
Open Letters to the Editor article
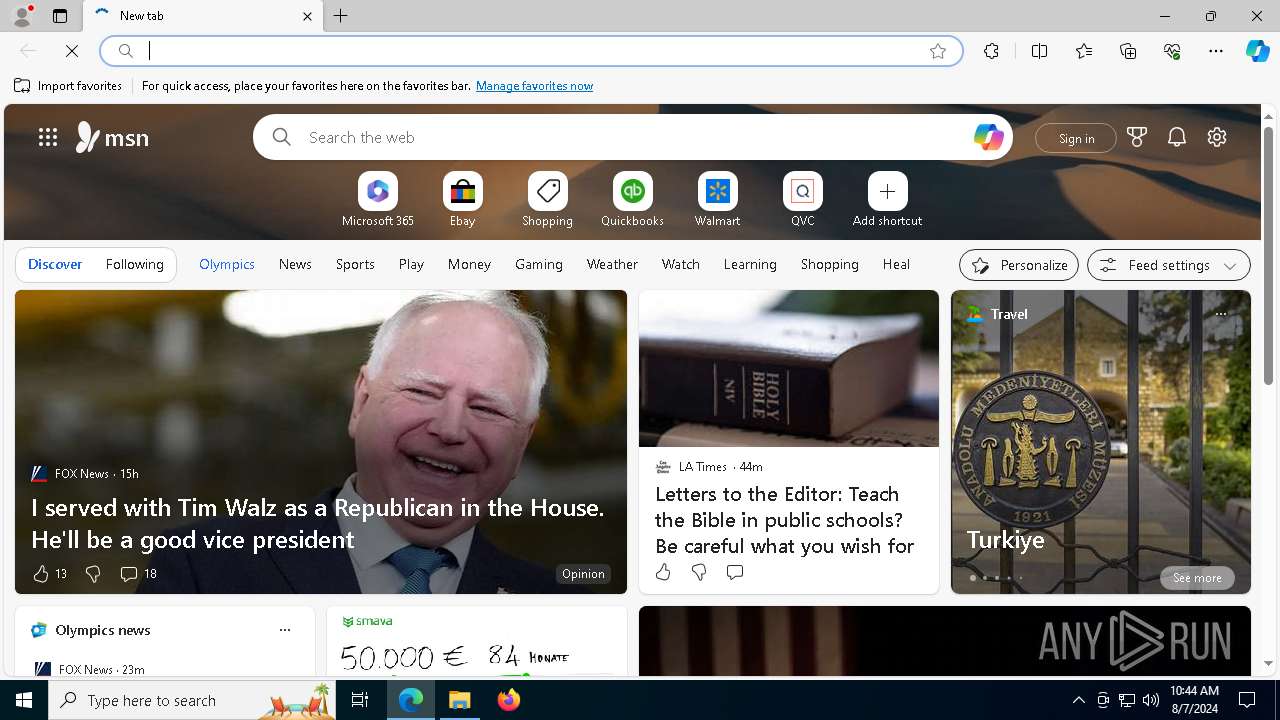click(x=784, y=520)
